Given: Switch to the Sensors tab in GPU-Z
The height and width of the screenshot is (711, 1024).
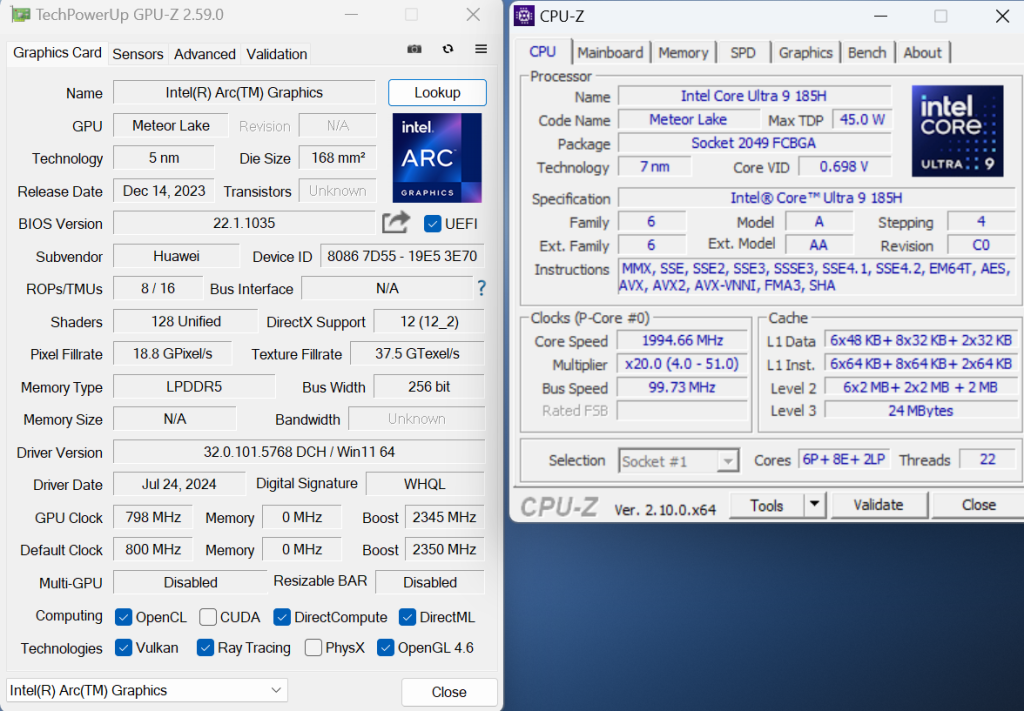Looking at the screenshot, I should (x=138, y=54).
